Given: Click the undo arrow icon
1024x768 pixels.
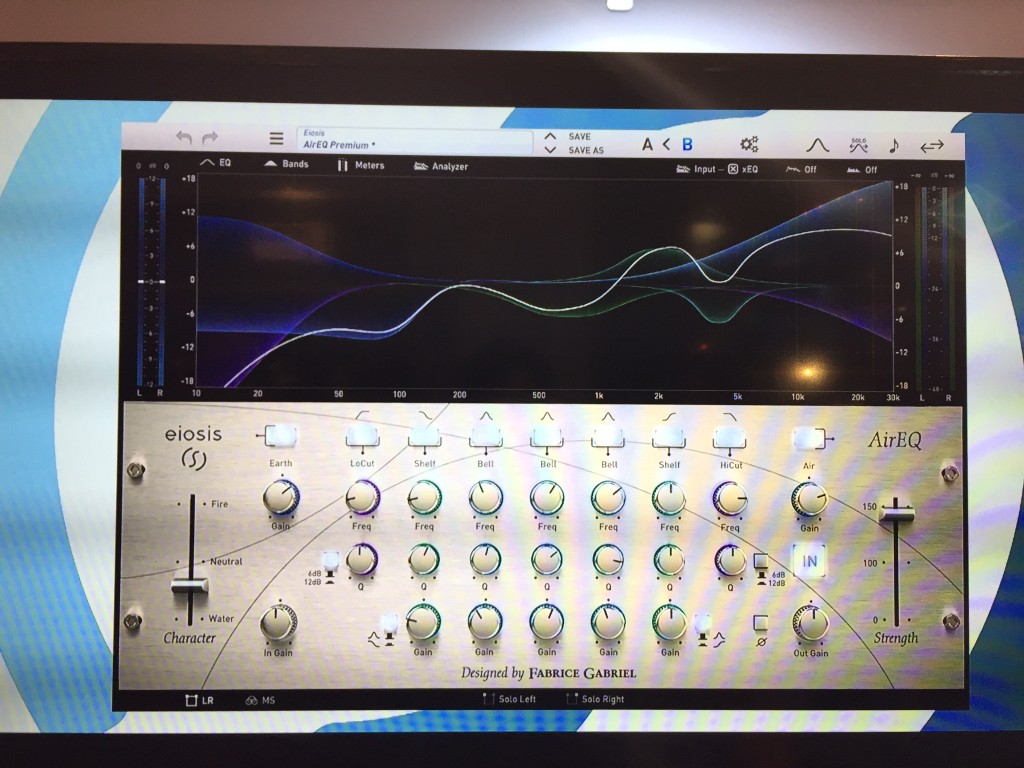Looking at the screenshot, I should [x=184, y=138].
